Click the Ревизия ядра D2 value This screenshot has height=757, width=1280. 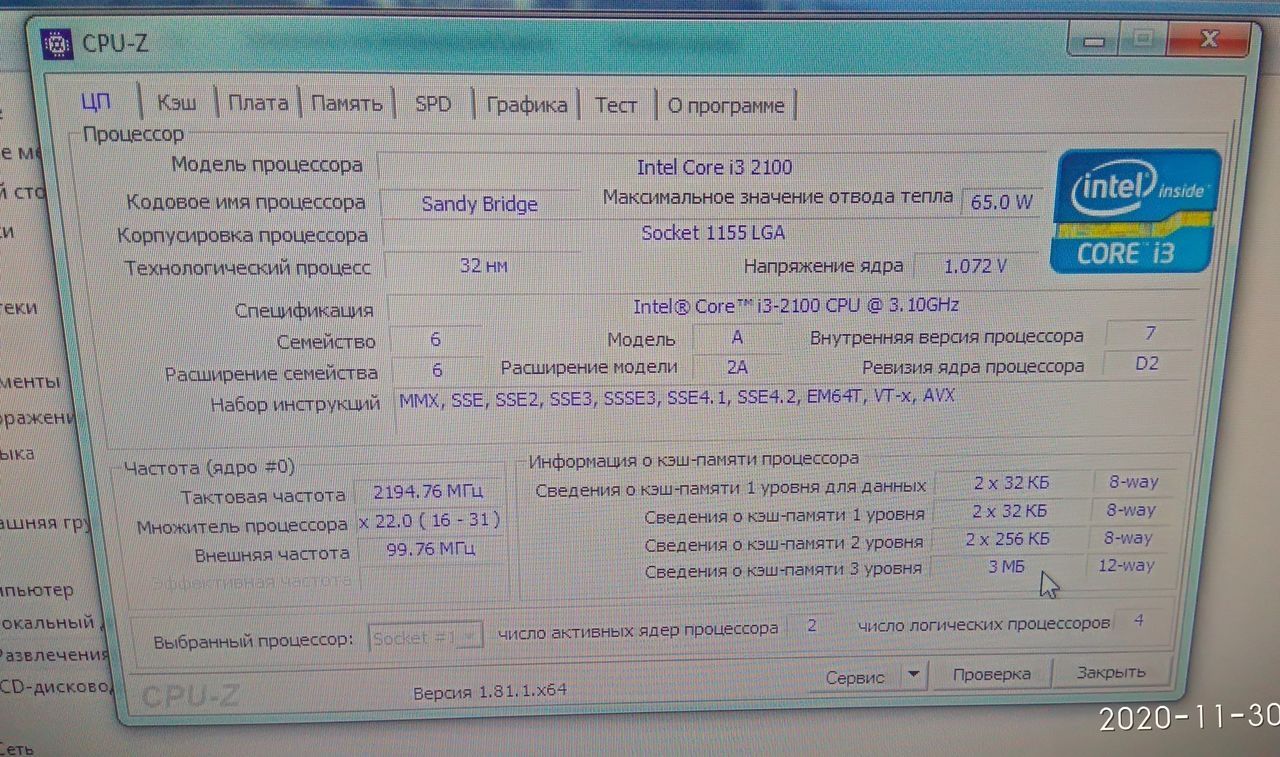[1146, 364]
